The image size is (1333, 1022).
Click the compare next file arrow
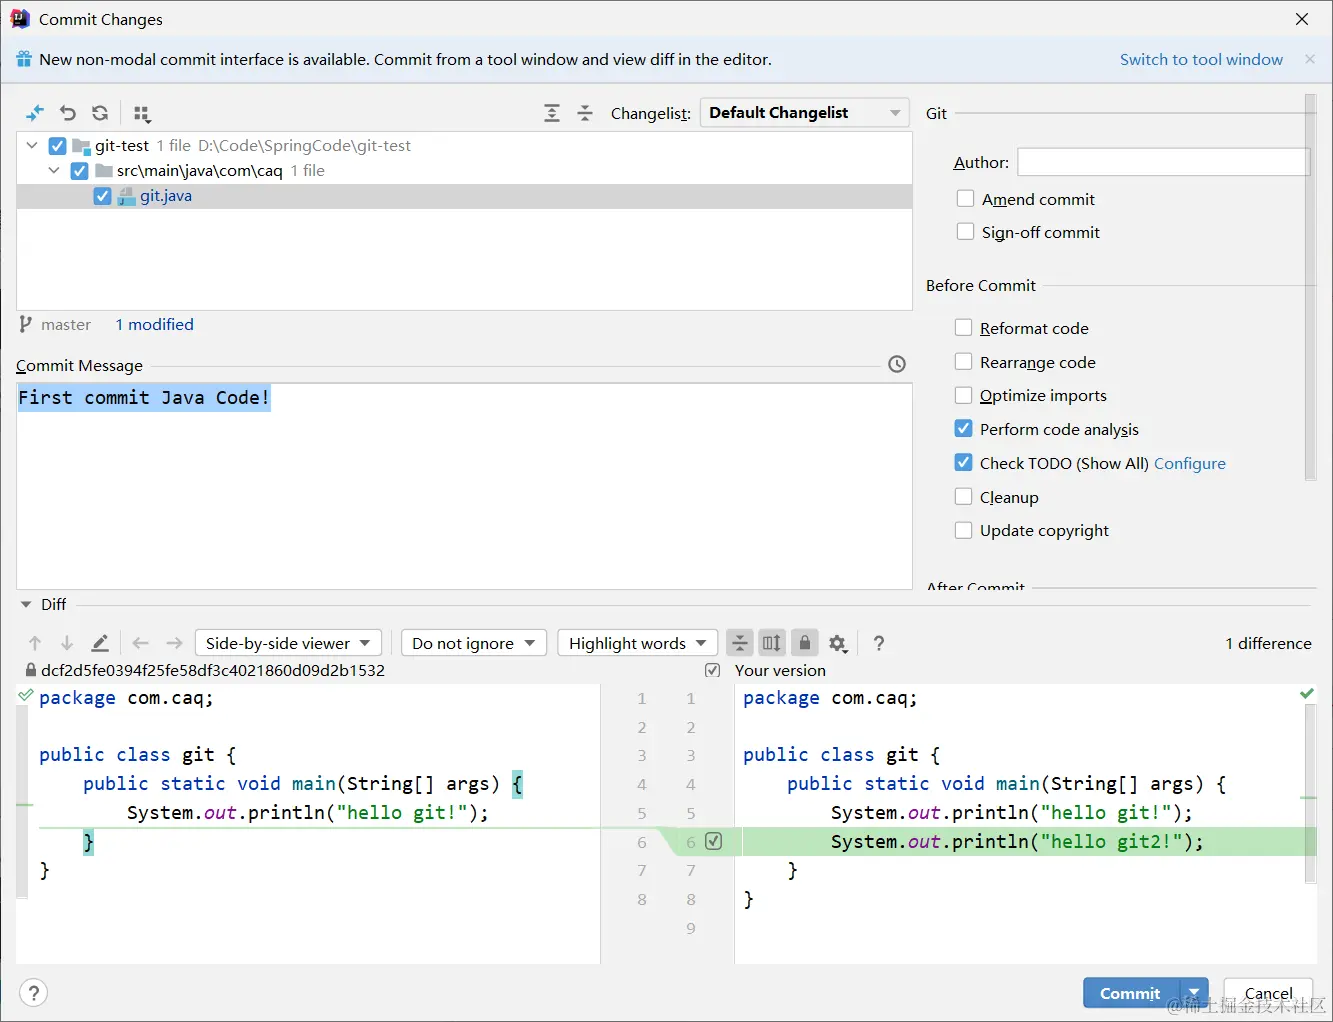pyautogui.click(x=174, y=643)
